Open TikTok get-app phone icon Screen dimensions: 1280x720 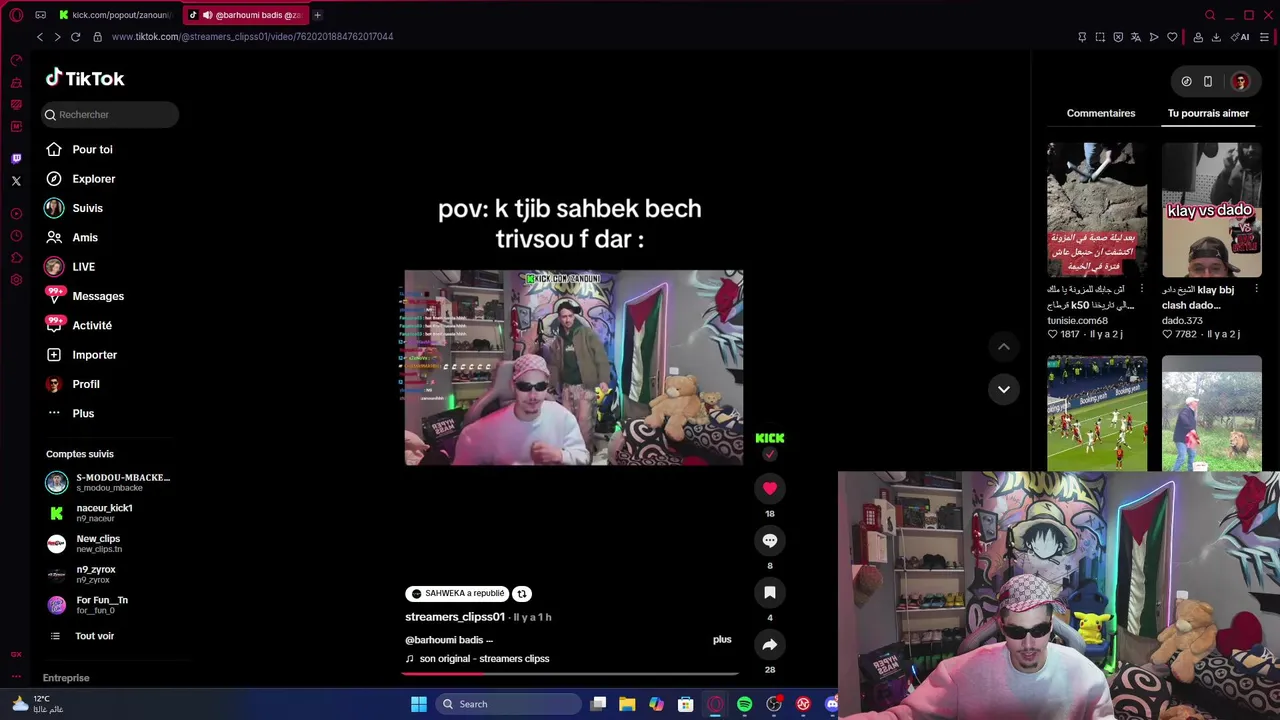click(1207, 81)
